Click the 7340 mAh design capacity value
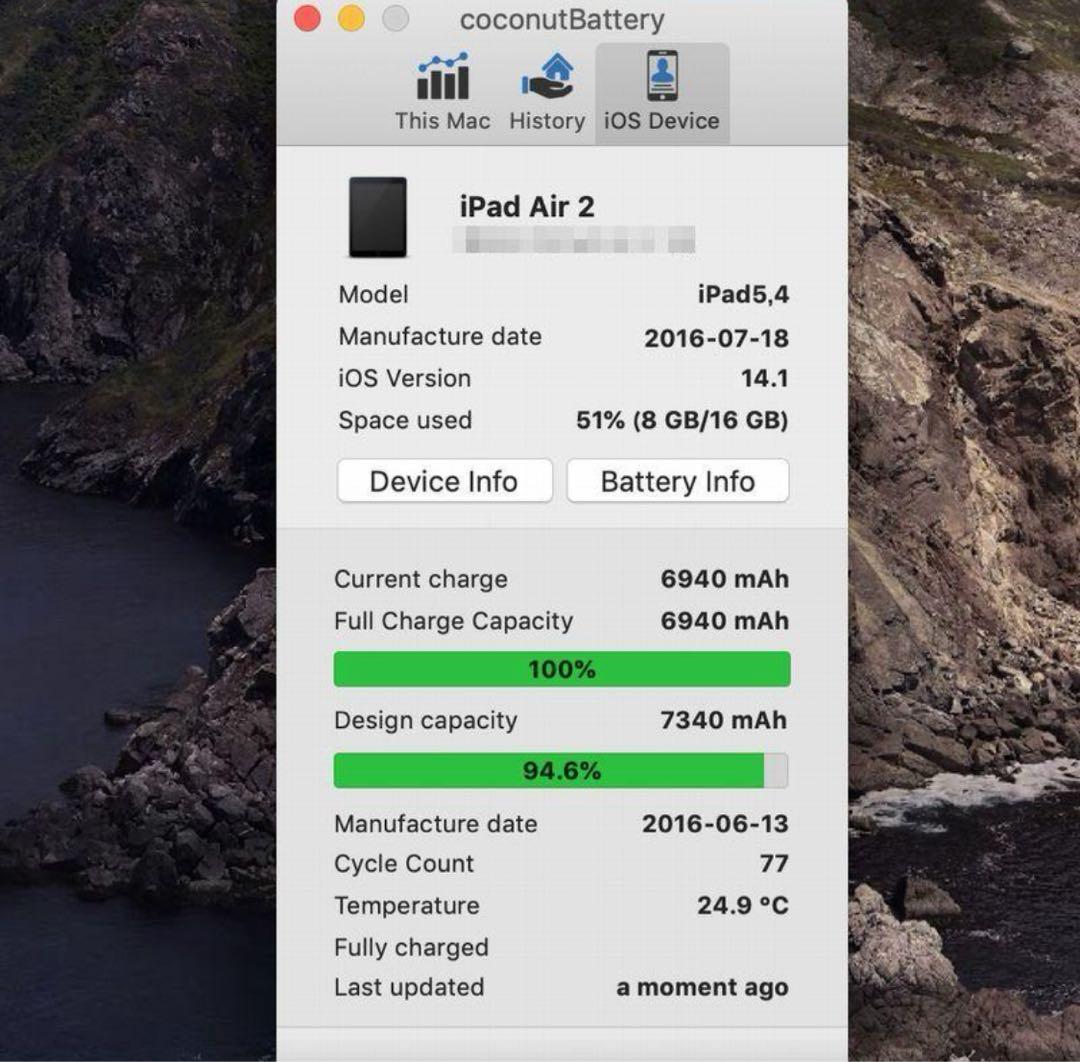The height and width of the screenshot is (1062, 1080). coord(723,720)
